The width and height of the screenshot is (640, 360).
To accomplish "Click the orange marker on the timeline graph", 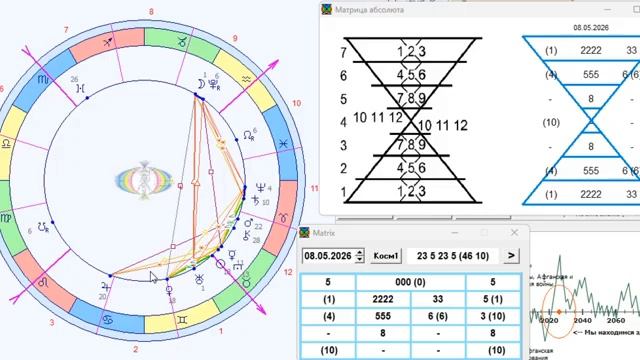I will [559, 312].
